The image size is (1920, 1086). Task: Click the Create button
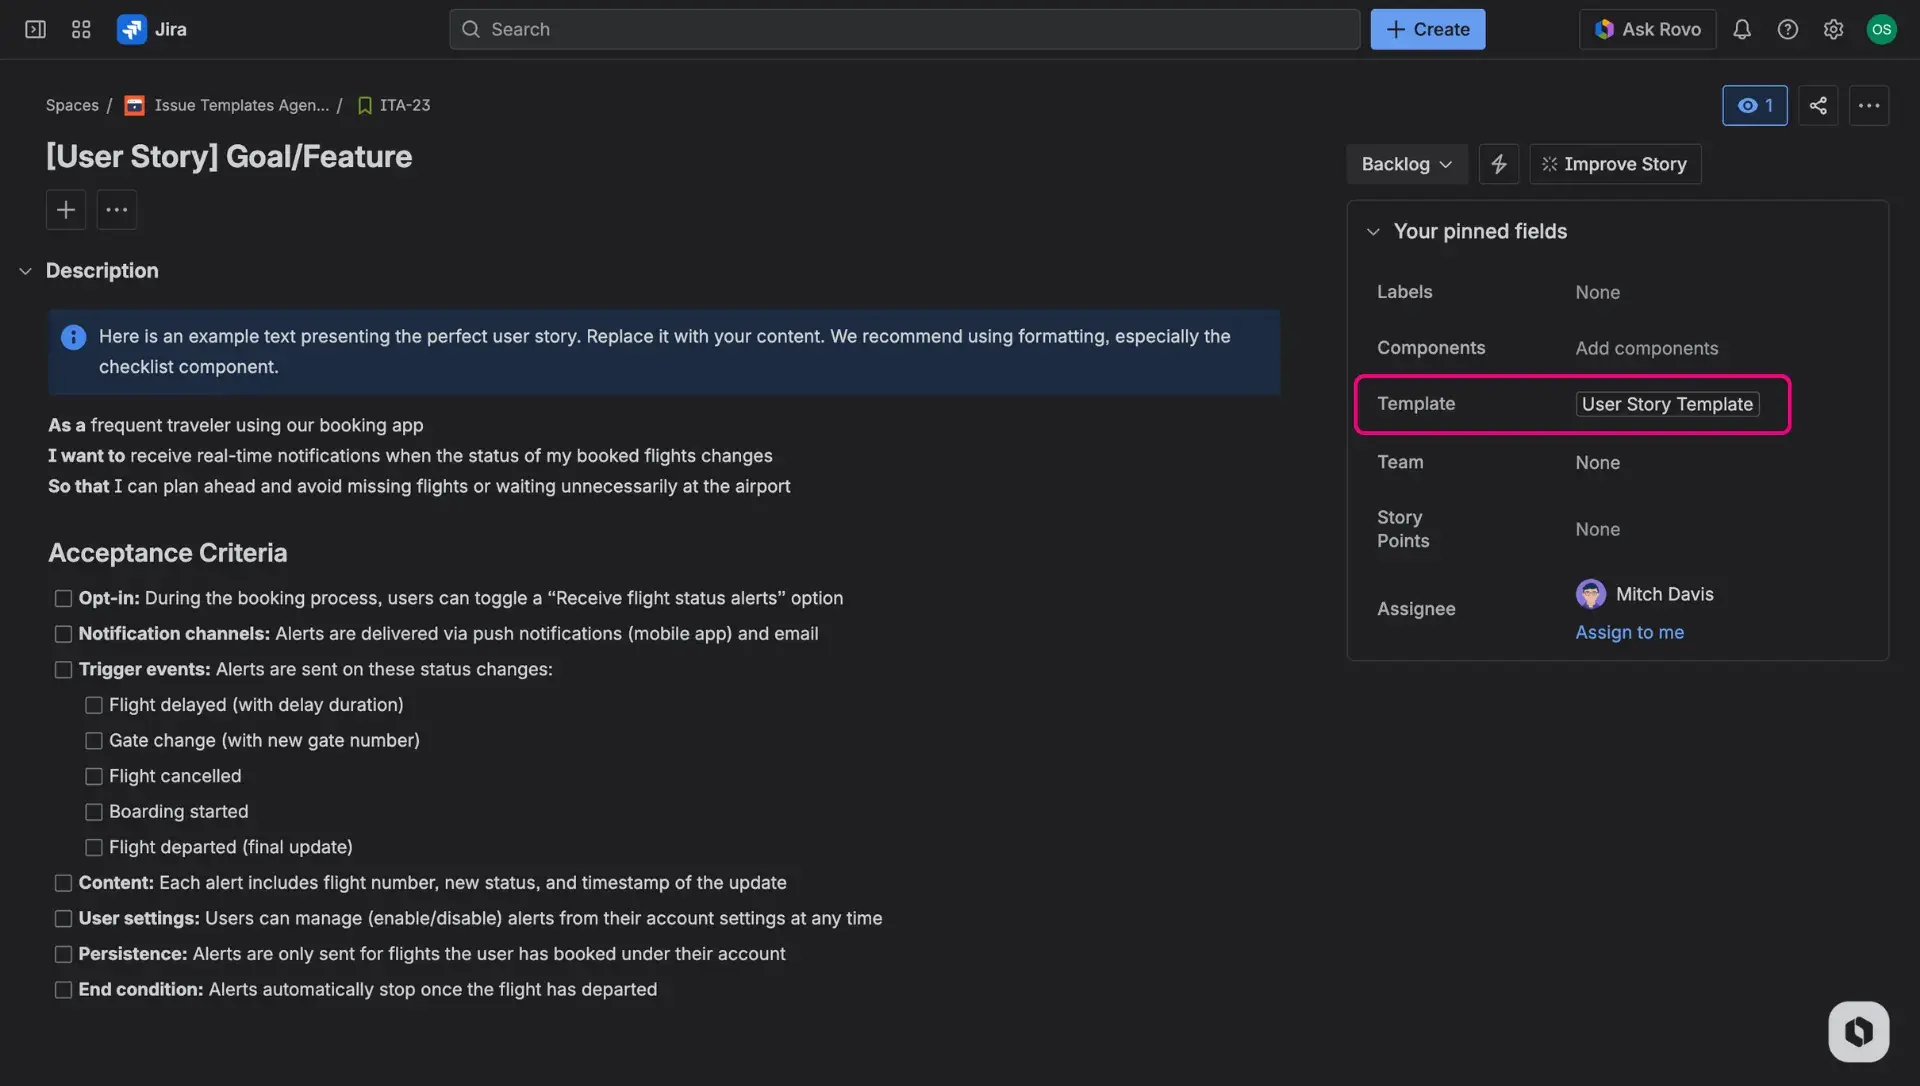pos(1427,29)
